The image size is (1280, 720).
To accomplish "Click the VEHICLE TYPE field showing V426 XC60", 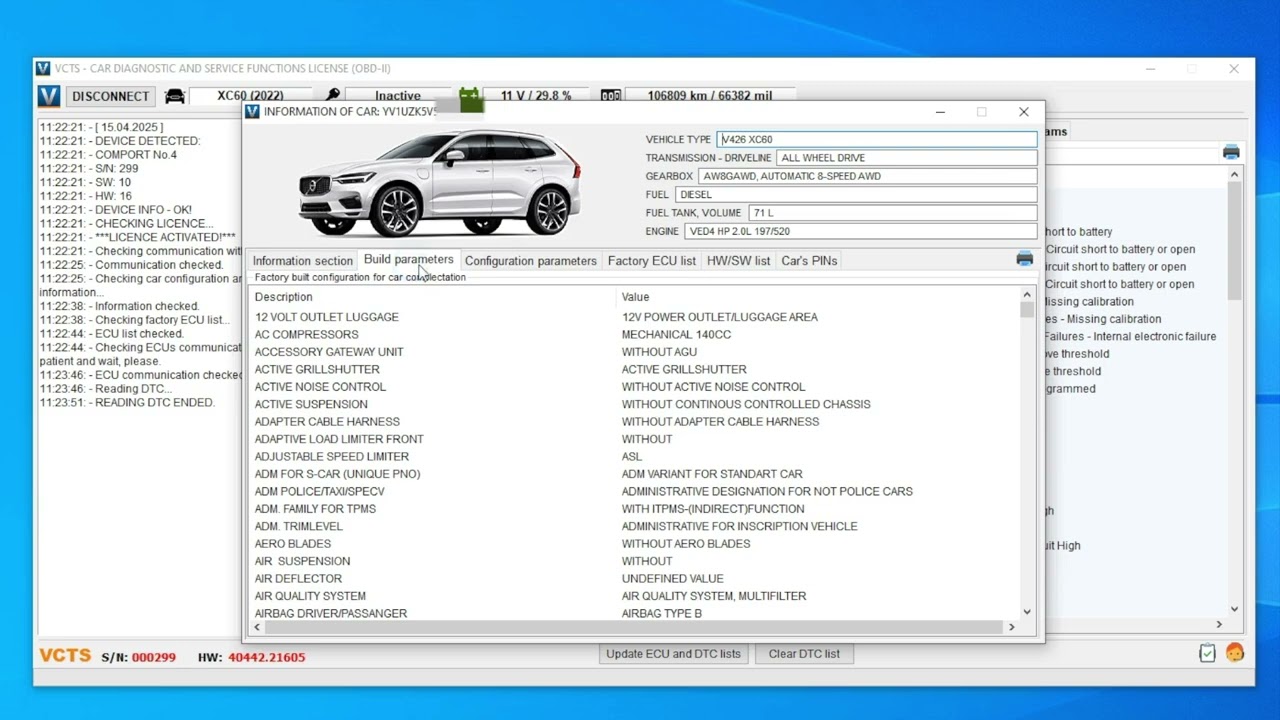I will pos(877,139).
